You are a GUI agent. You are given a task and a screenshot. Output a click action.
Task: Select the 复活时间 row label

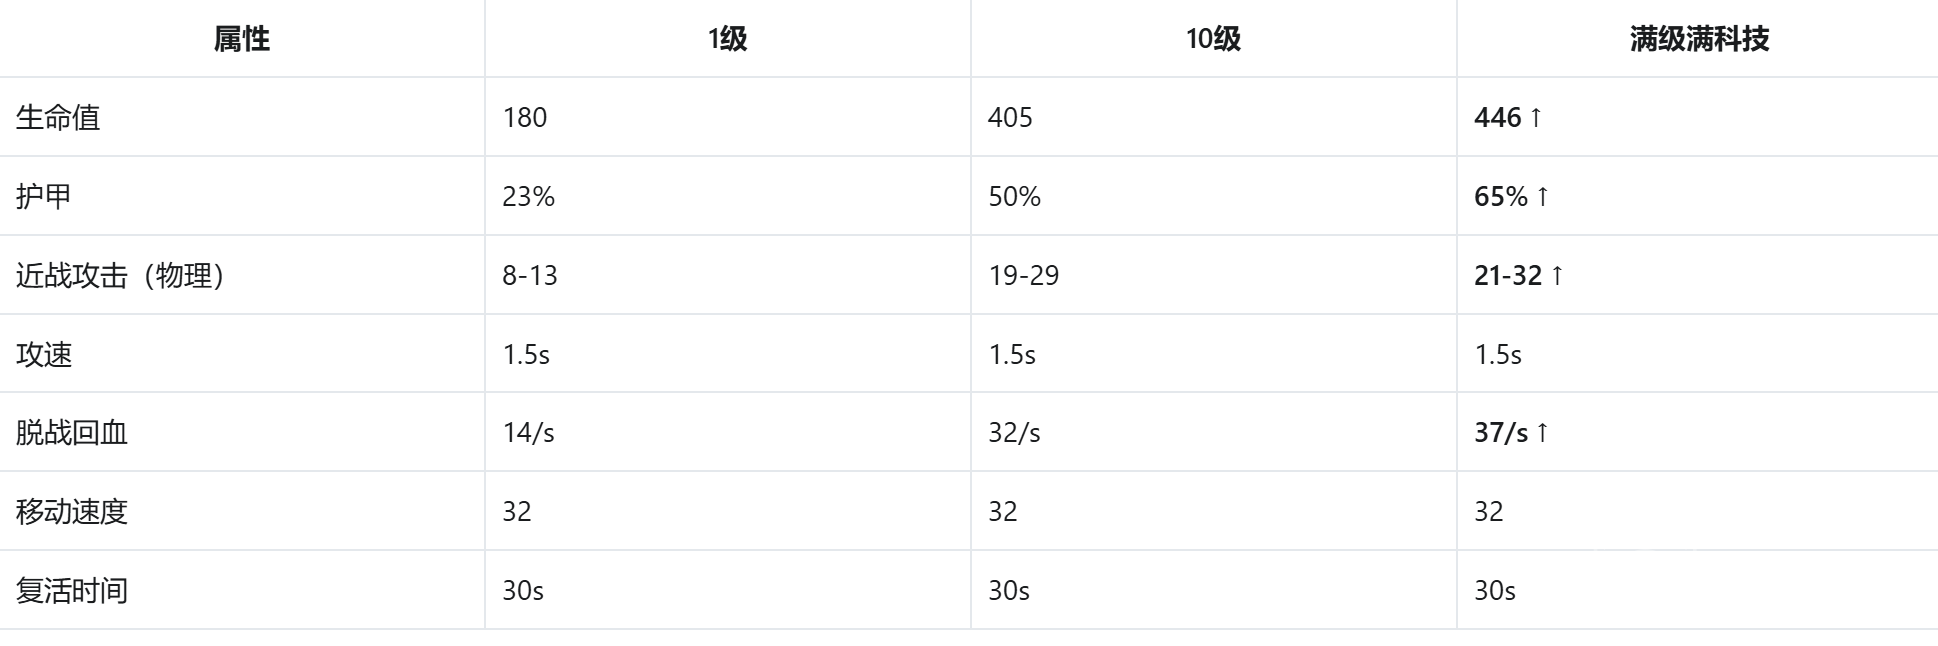coord(72,591)
